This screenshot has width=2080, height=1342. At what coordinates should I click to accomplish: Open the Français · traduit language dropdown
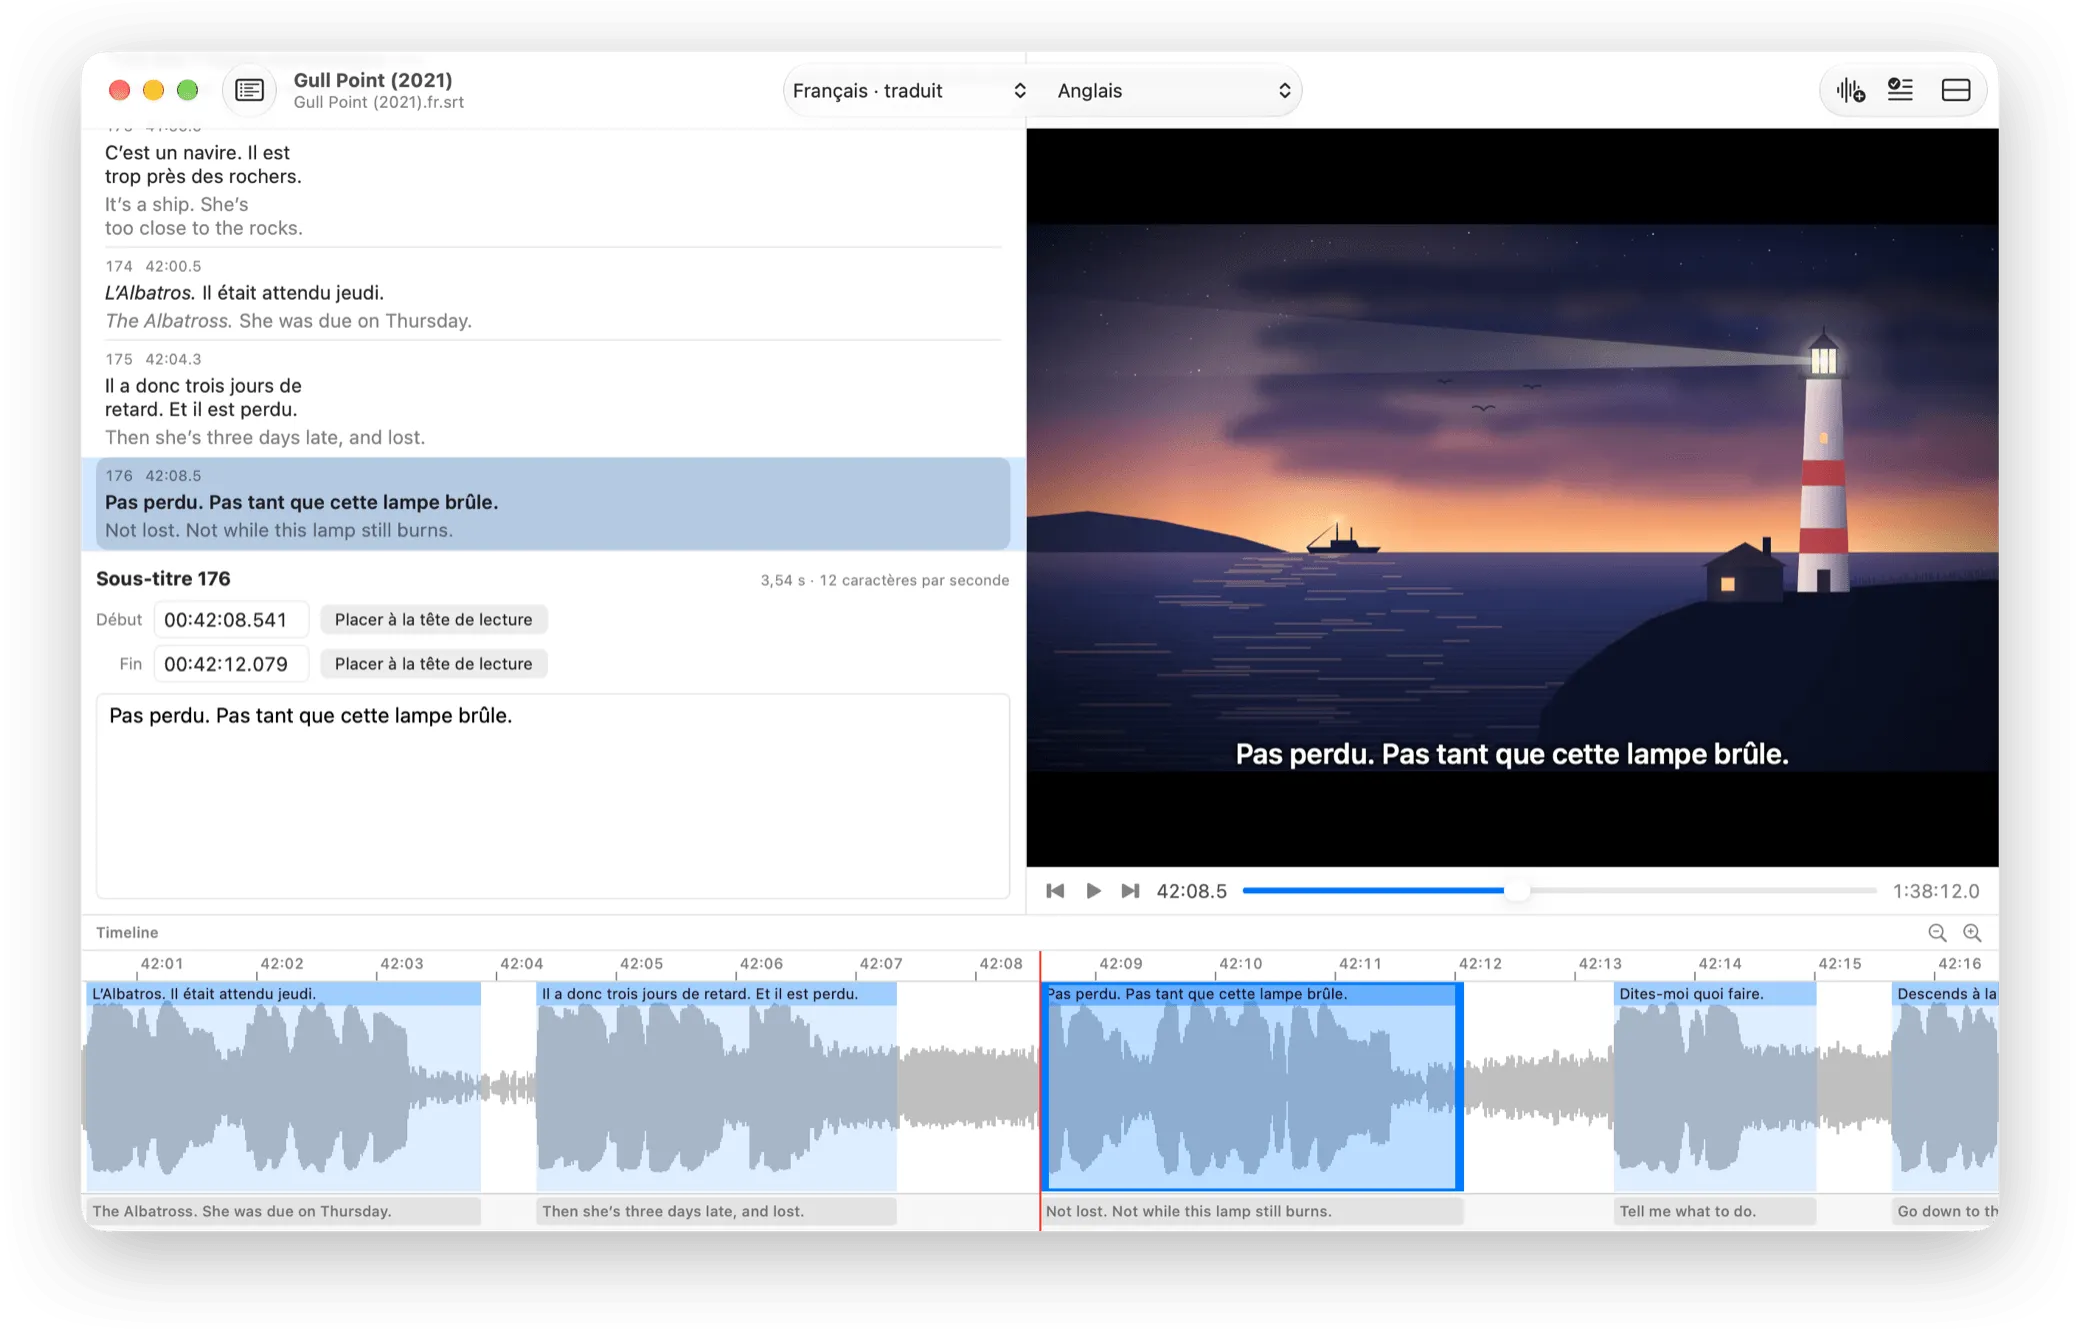pyautogui.click(x=908, y=91)
